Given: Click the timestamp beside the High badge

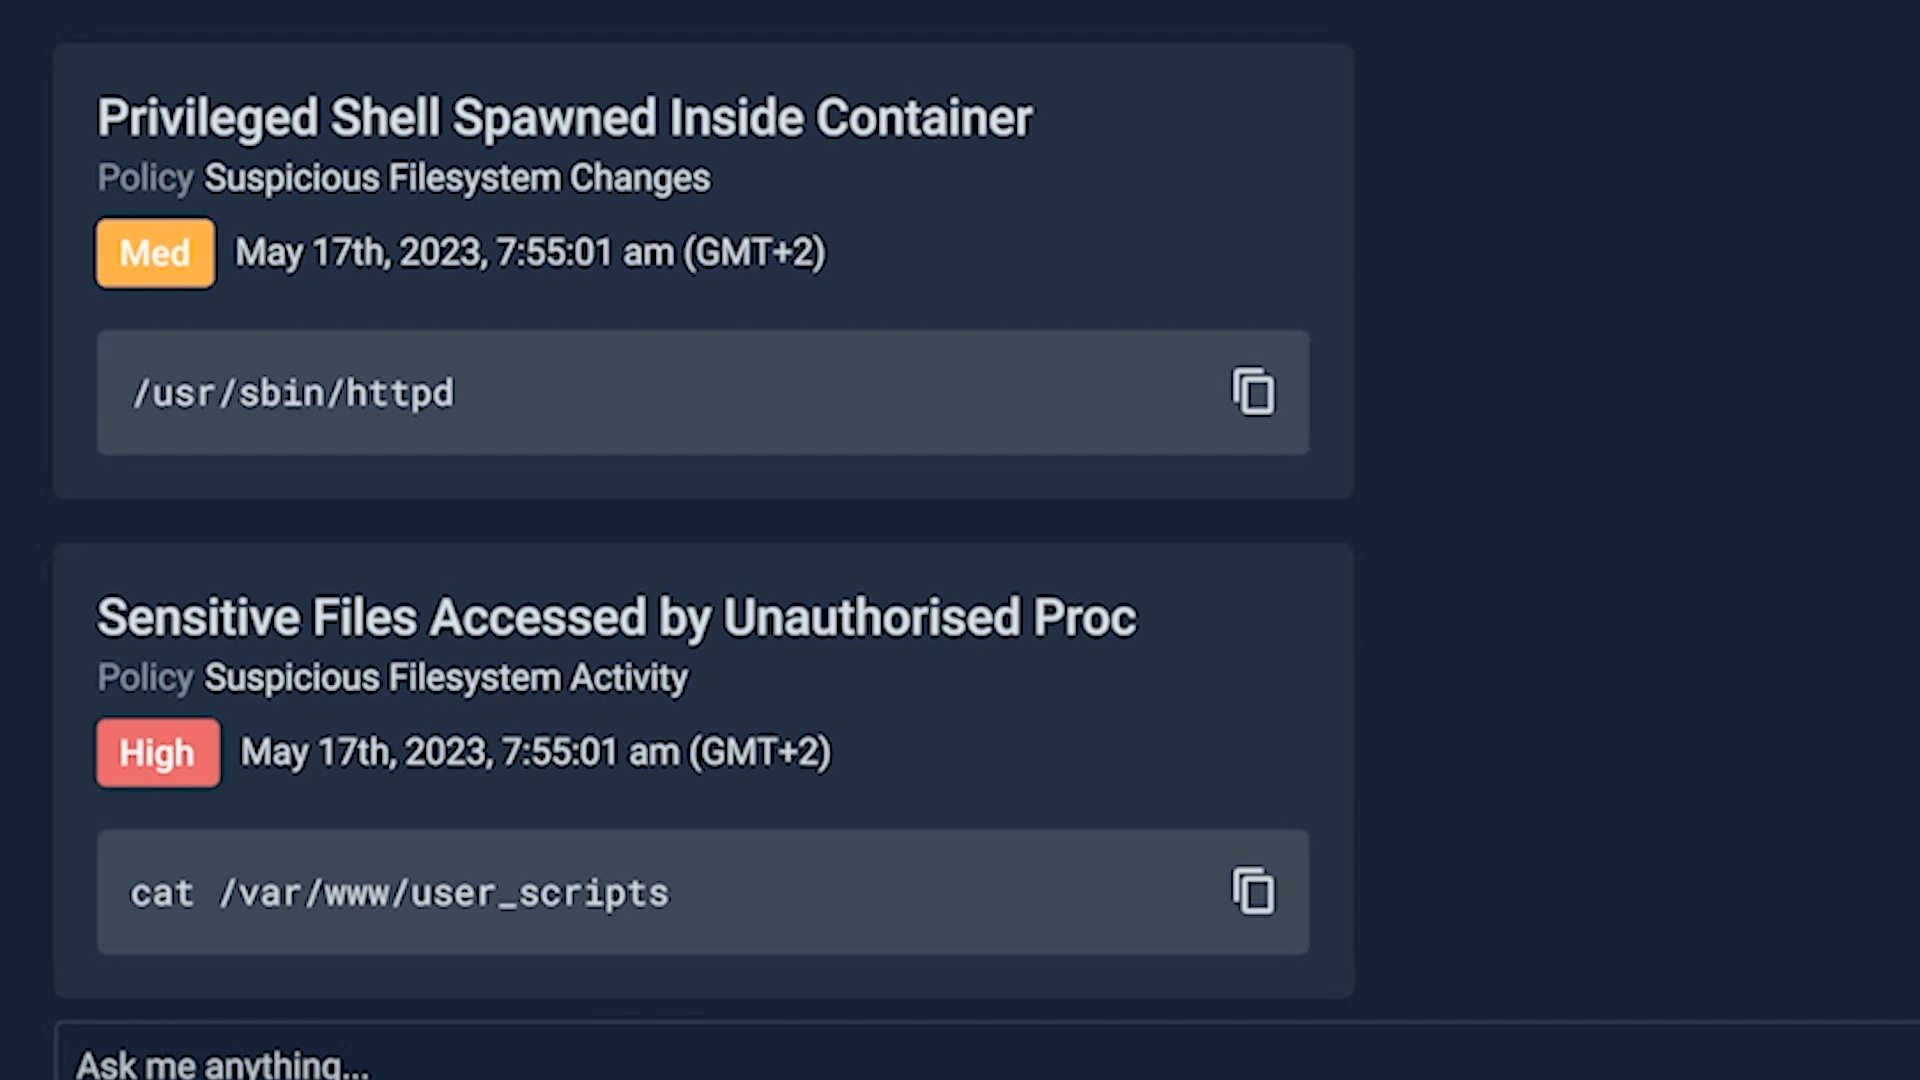Looking at the screenshot, I should tap(536, 753).
